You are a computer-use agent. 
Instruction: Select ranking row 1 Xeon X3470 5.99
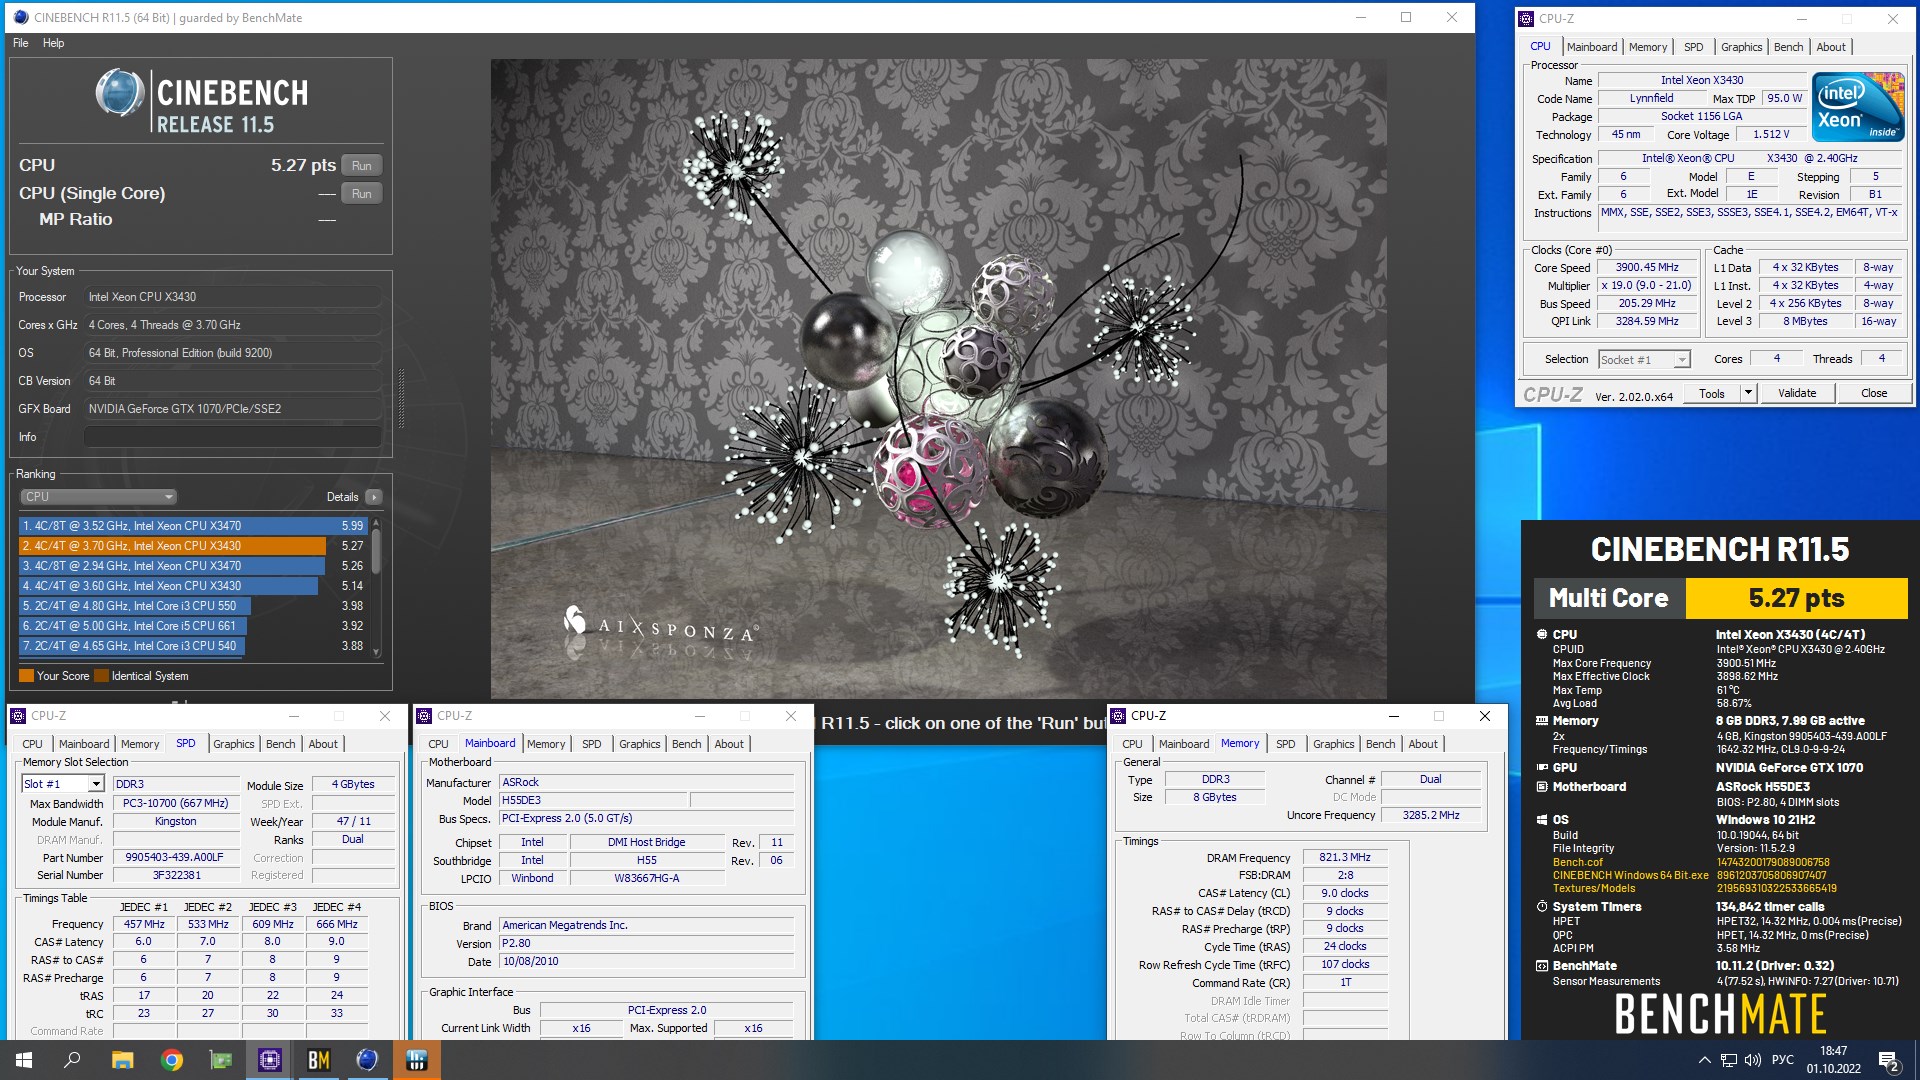[194, 526]
